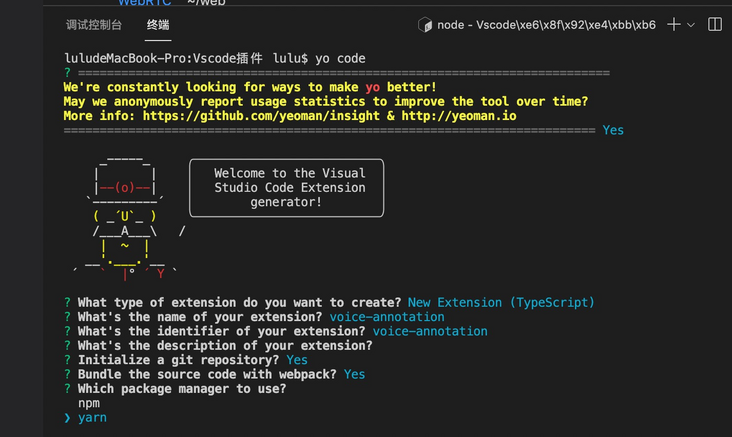This screenshot has width=732, height=437.
Task: Split the terminal panel
Action: [715, 24]
